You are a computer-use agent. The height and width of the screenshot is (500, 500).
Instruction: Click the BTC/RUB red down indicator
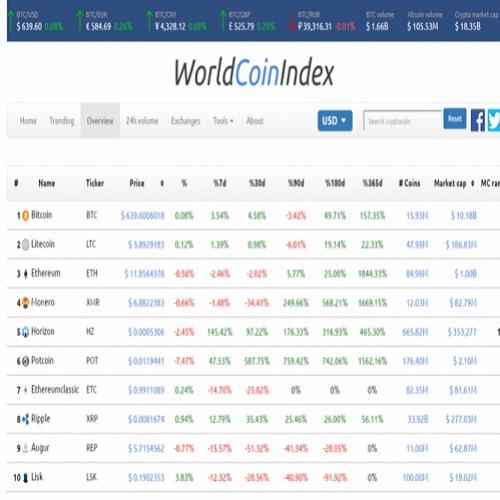tap(292, 22)
